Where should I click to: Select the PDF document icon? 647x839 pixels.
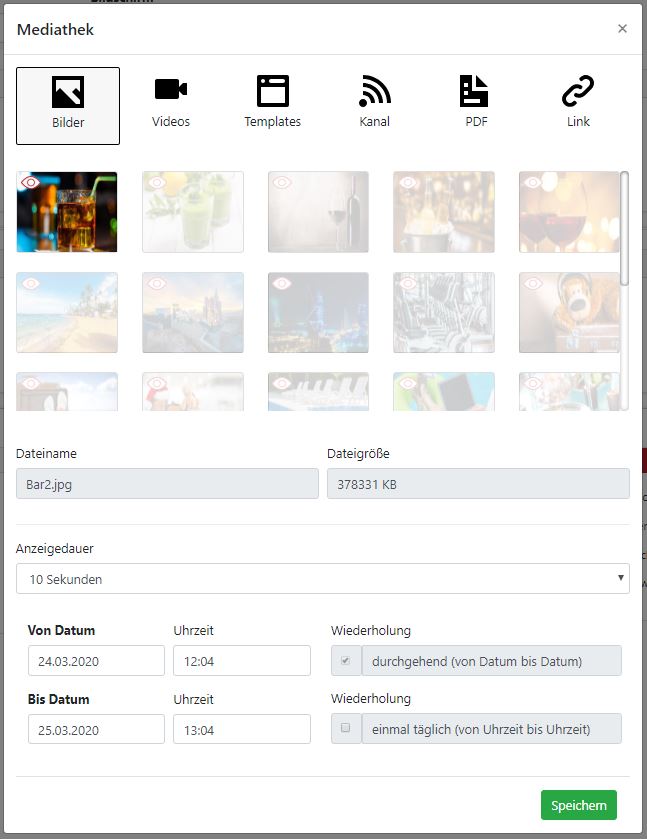point(474,91)
